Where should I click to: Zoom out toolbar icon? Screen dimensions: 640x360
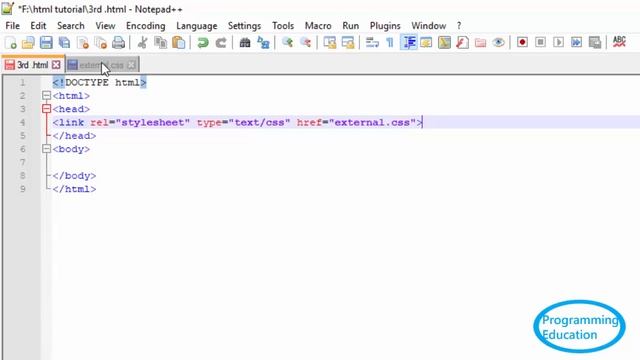coord(305,42)
